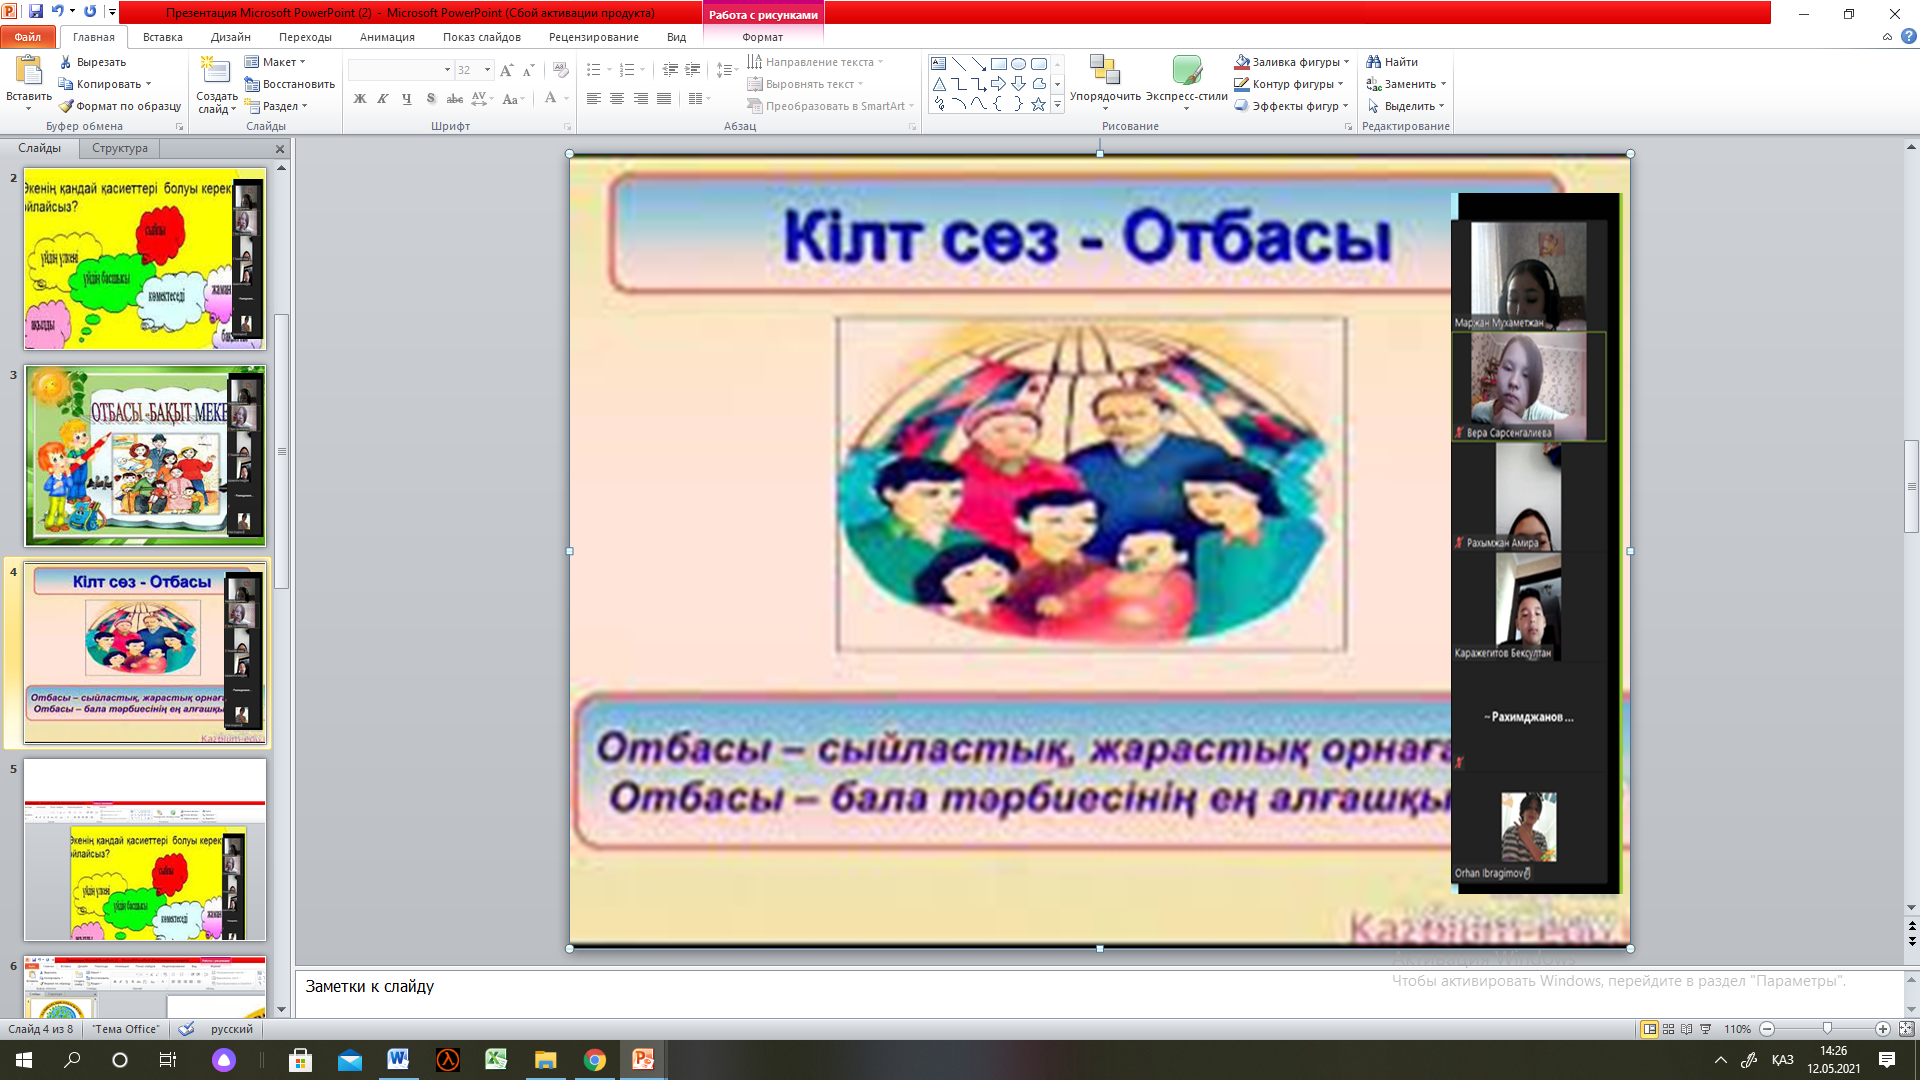This screenshot has width=1920, height=1080.
Task: Click Reset (Восстановить) slide button
Action: tap(289, 84)
